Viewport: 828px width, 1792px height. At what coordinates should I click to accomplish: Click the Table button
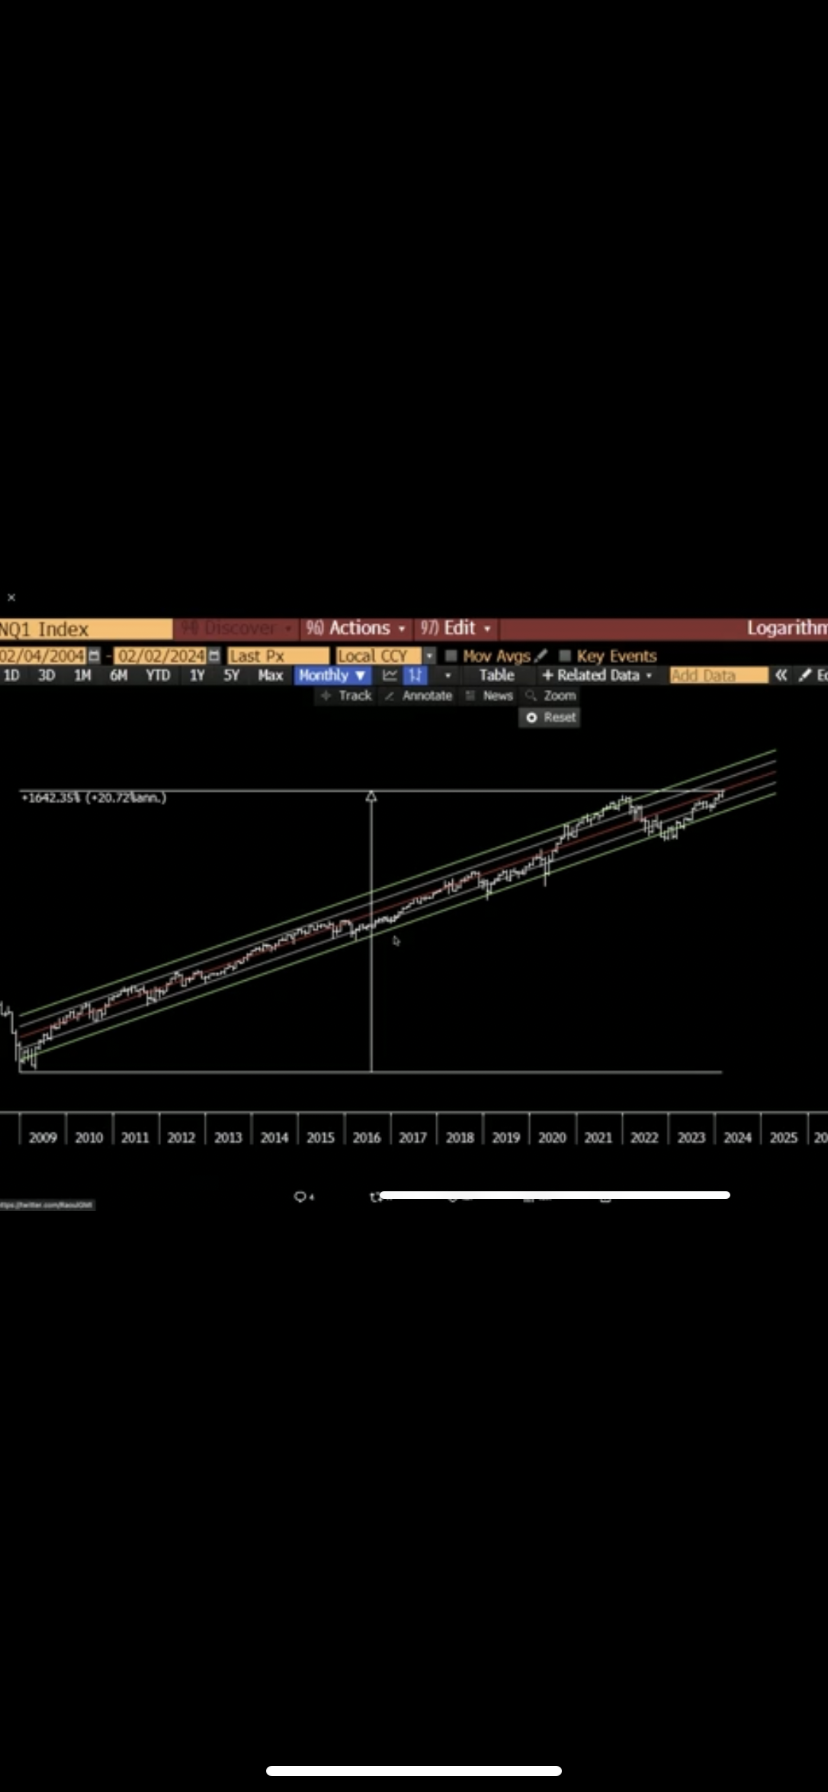(496, 676)
